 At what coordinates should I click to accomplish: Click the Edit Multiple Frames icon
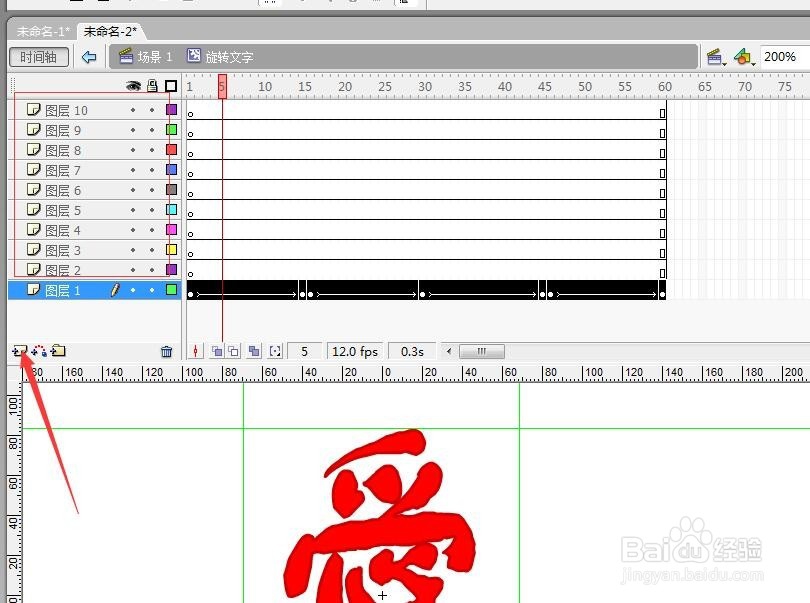click(254, 351)
